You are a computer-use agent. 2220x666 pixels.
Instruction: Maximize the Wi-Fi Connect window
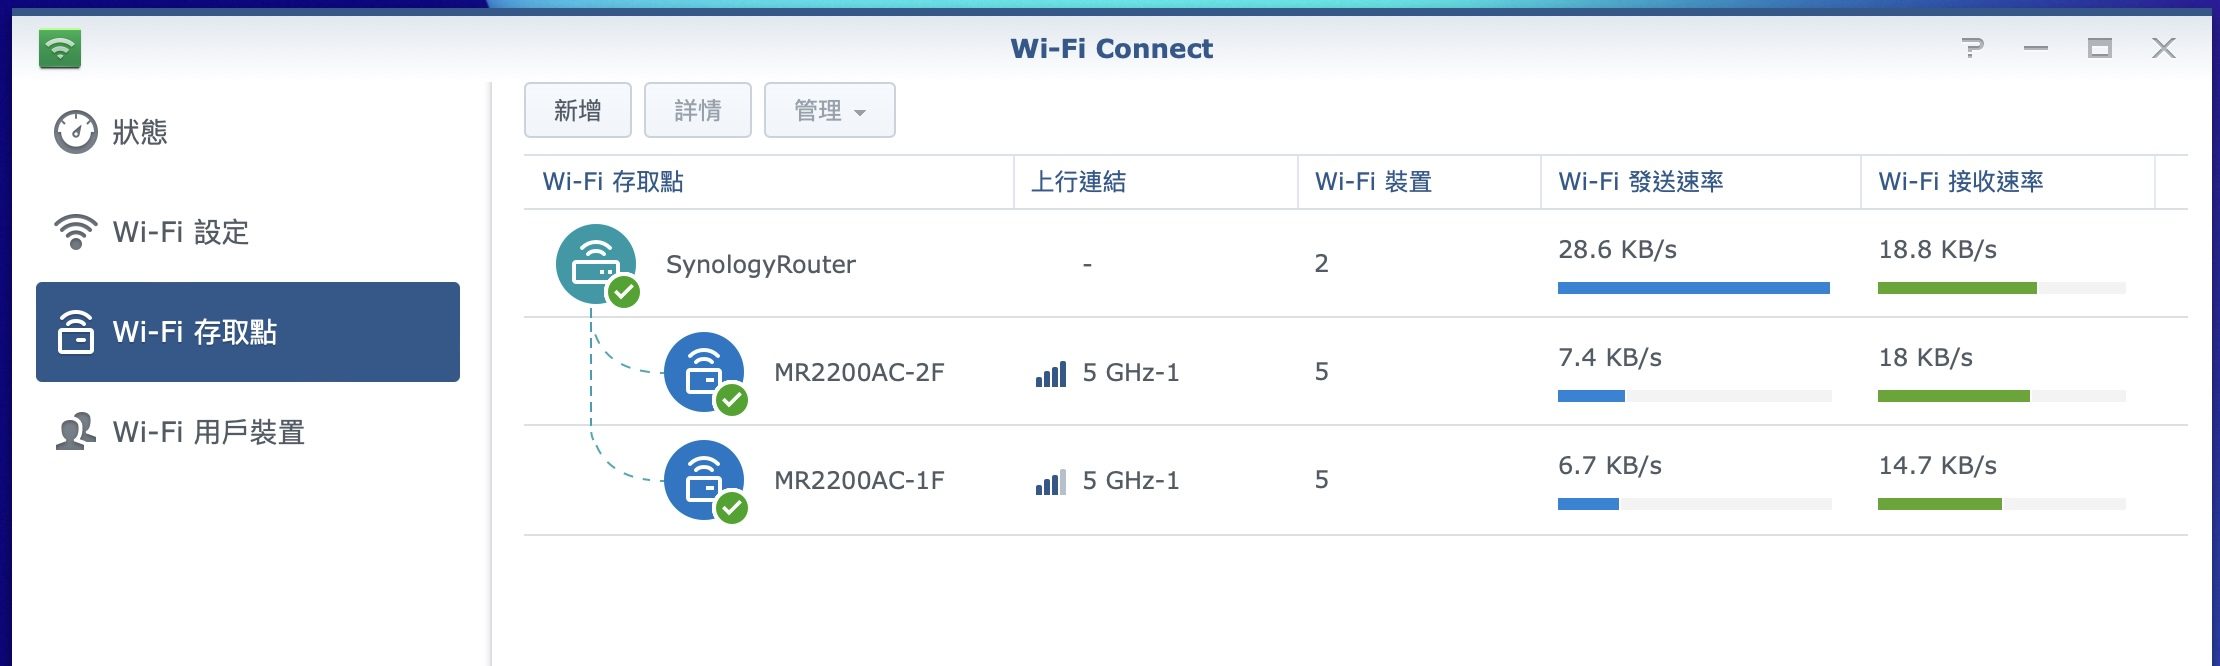pos(2099,48)
